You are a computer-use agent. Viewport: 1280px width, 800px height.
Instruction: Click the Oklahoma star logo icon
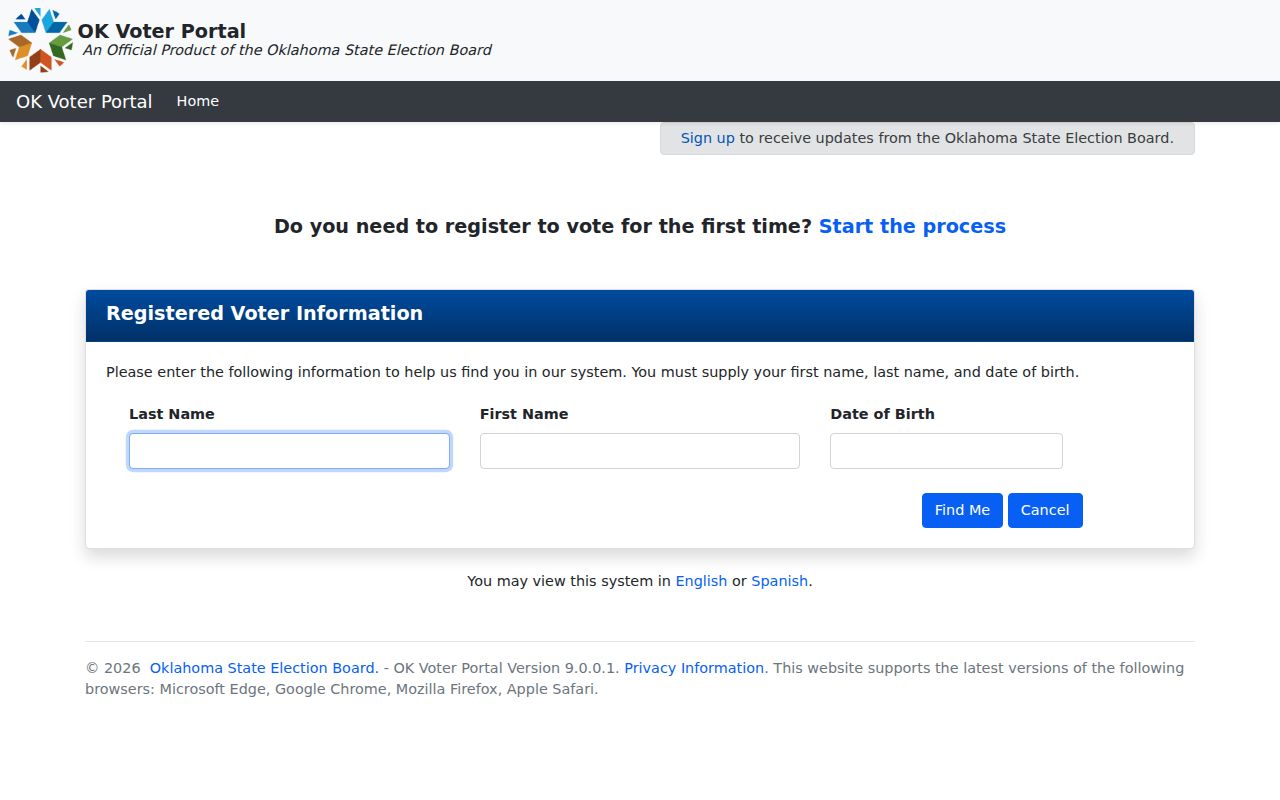[40, 40]
